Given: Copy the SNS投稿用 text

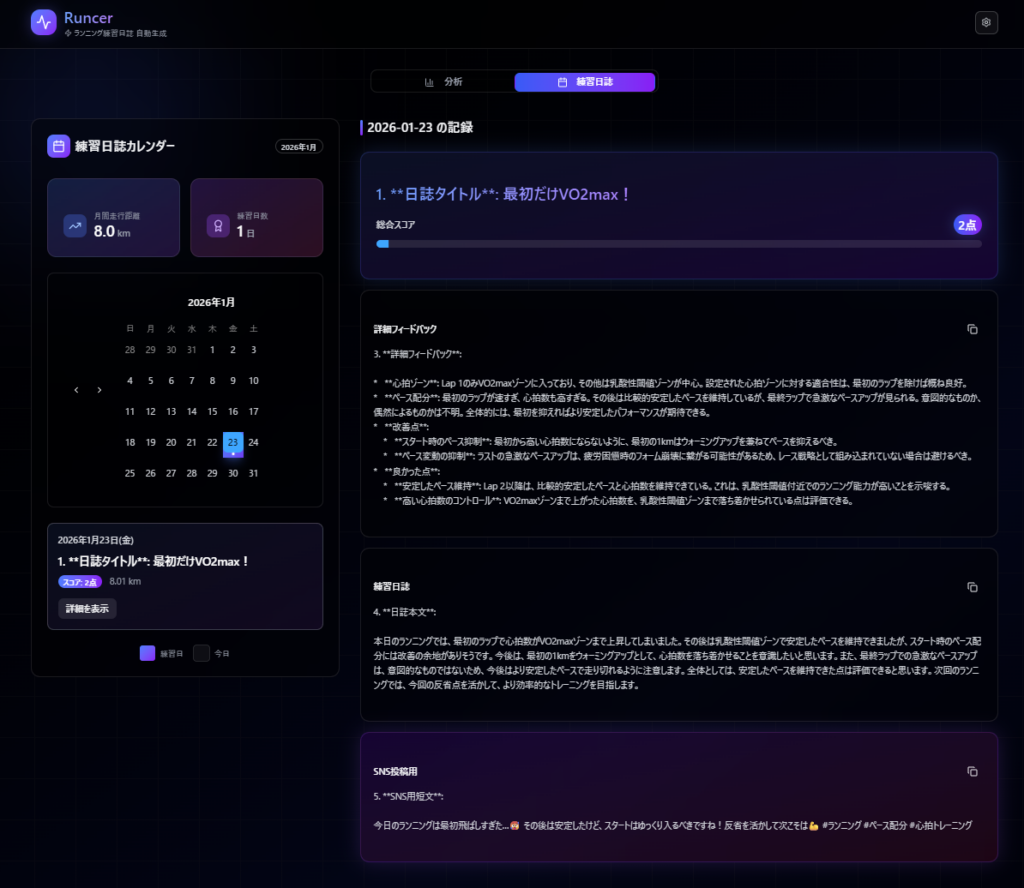Looking at the screenshot, I should click(972, 771).
